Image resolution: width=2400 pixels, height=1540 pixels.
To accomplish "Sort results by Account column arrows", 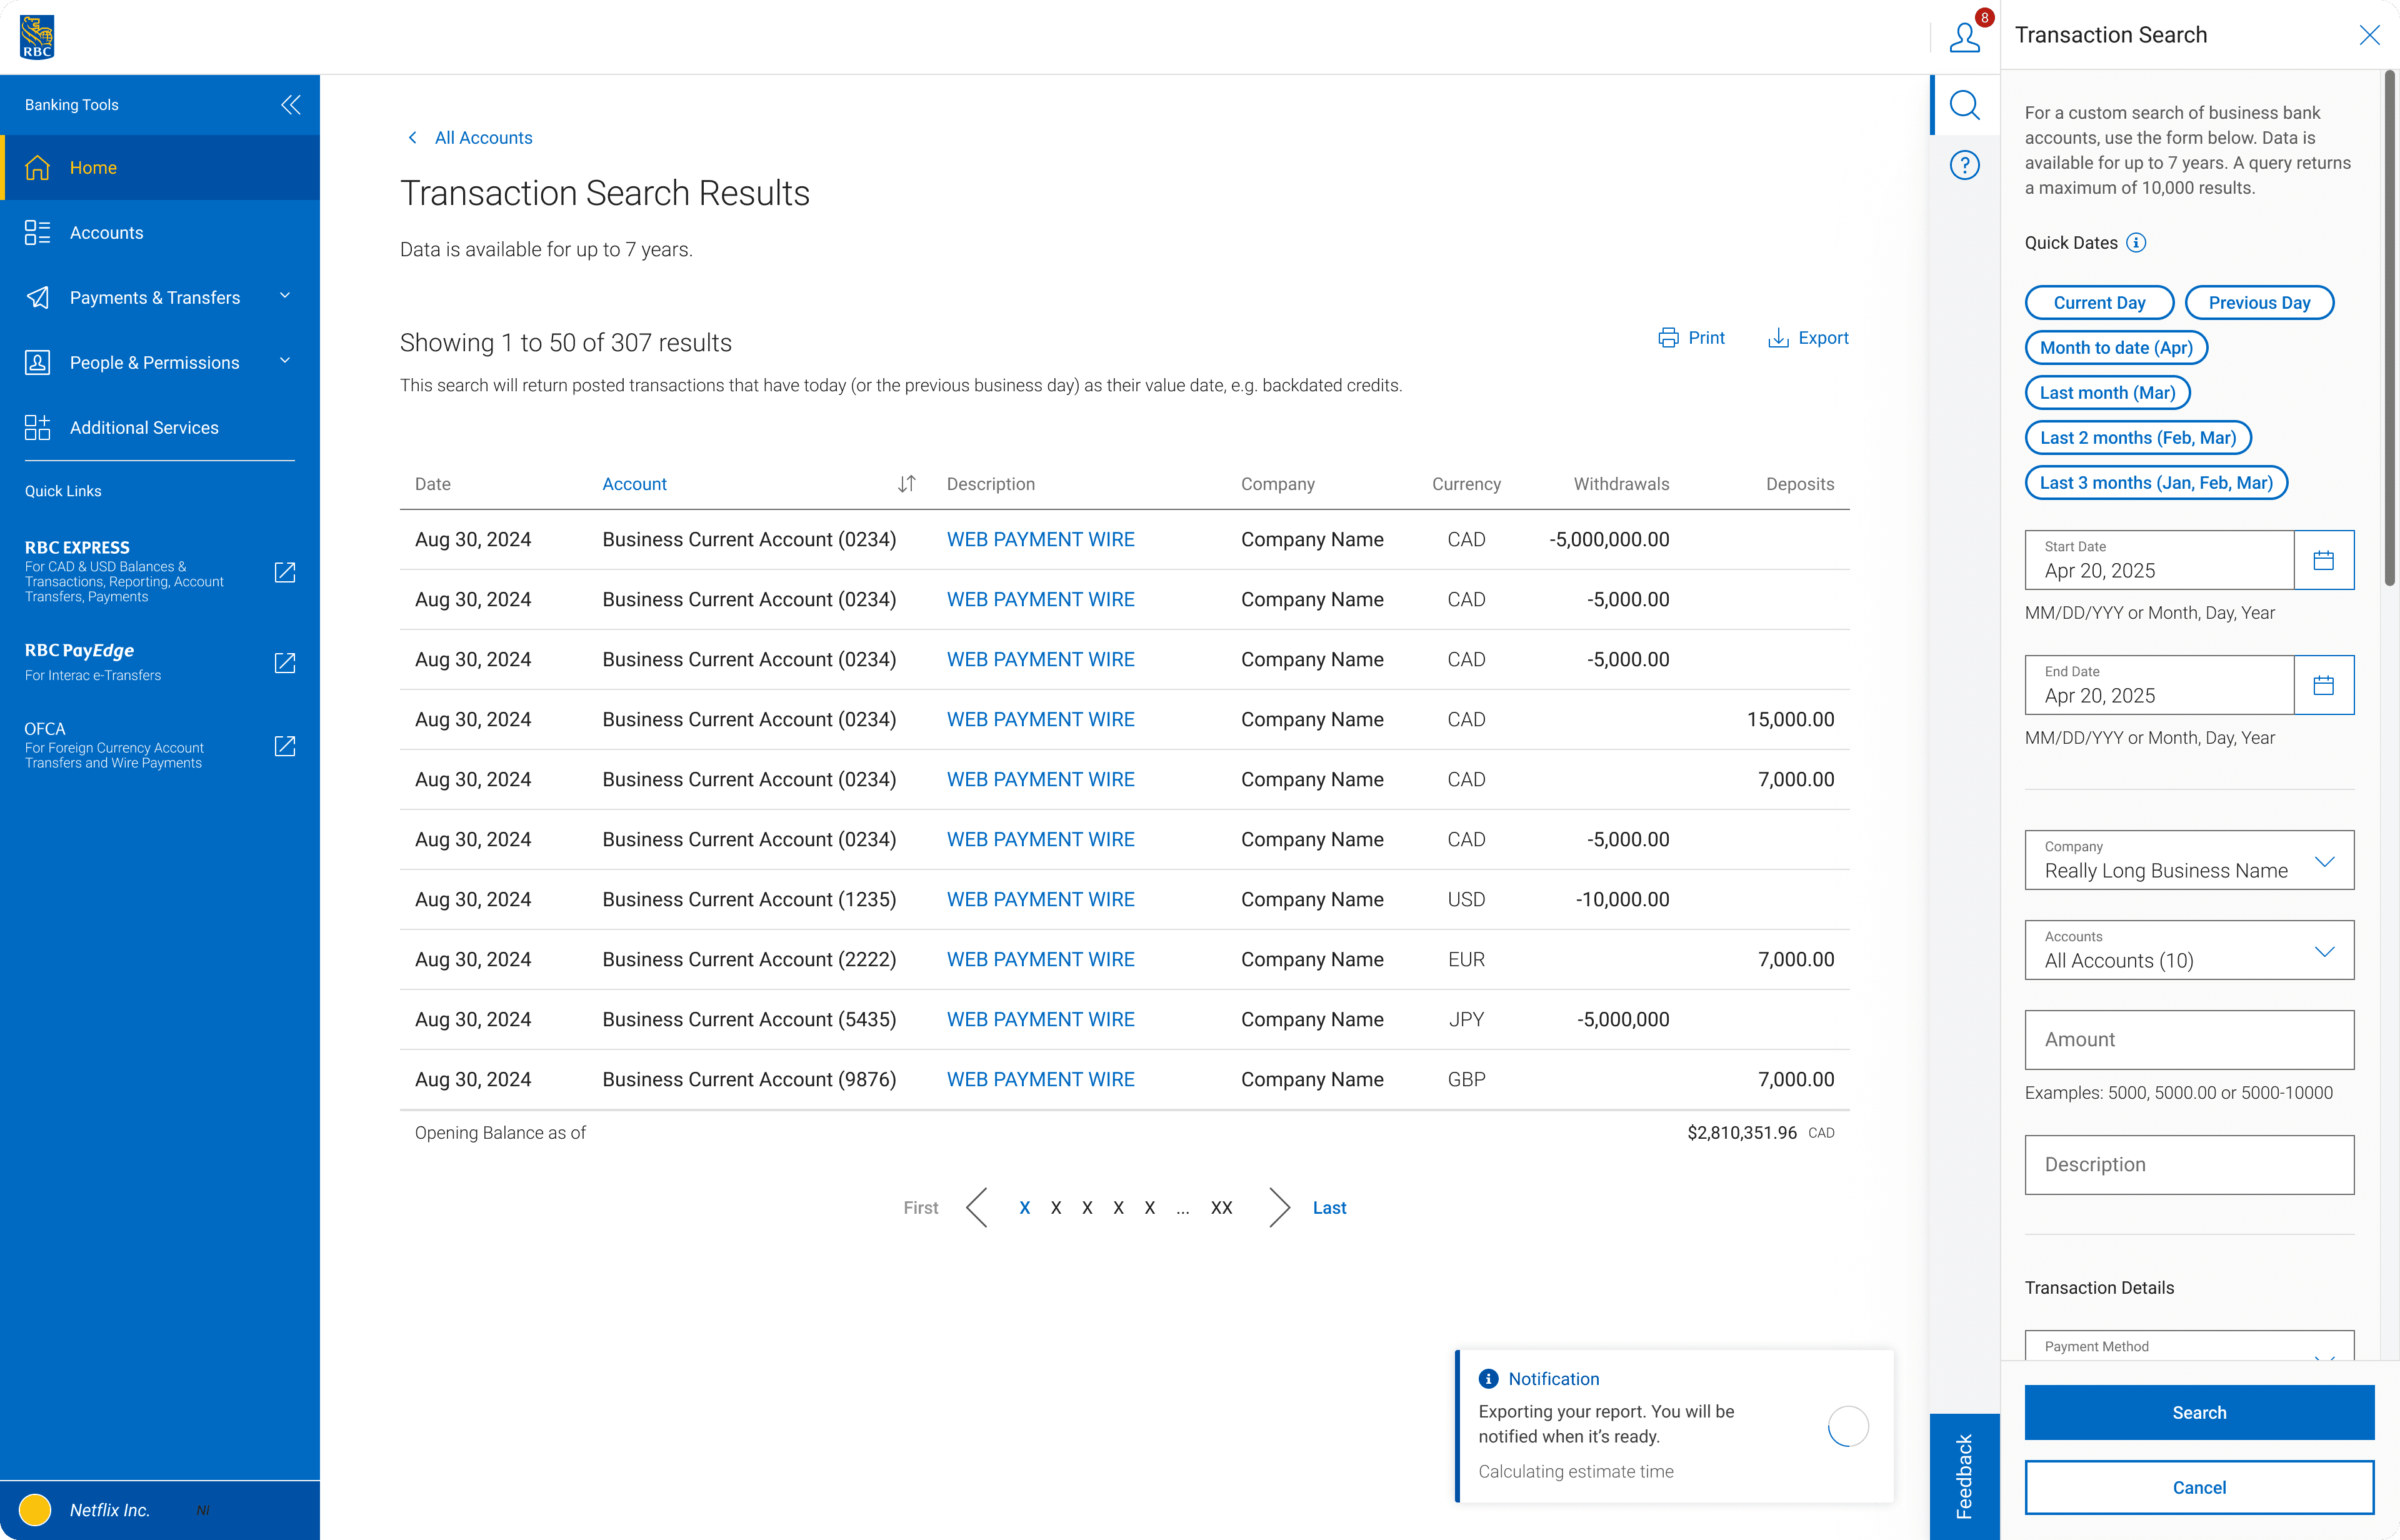I will 906,484.
